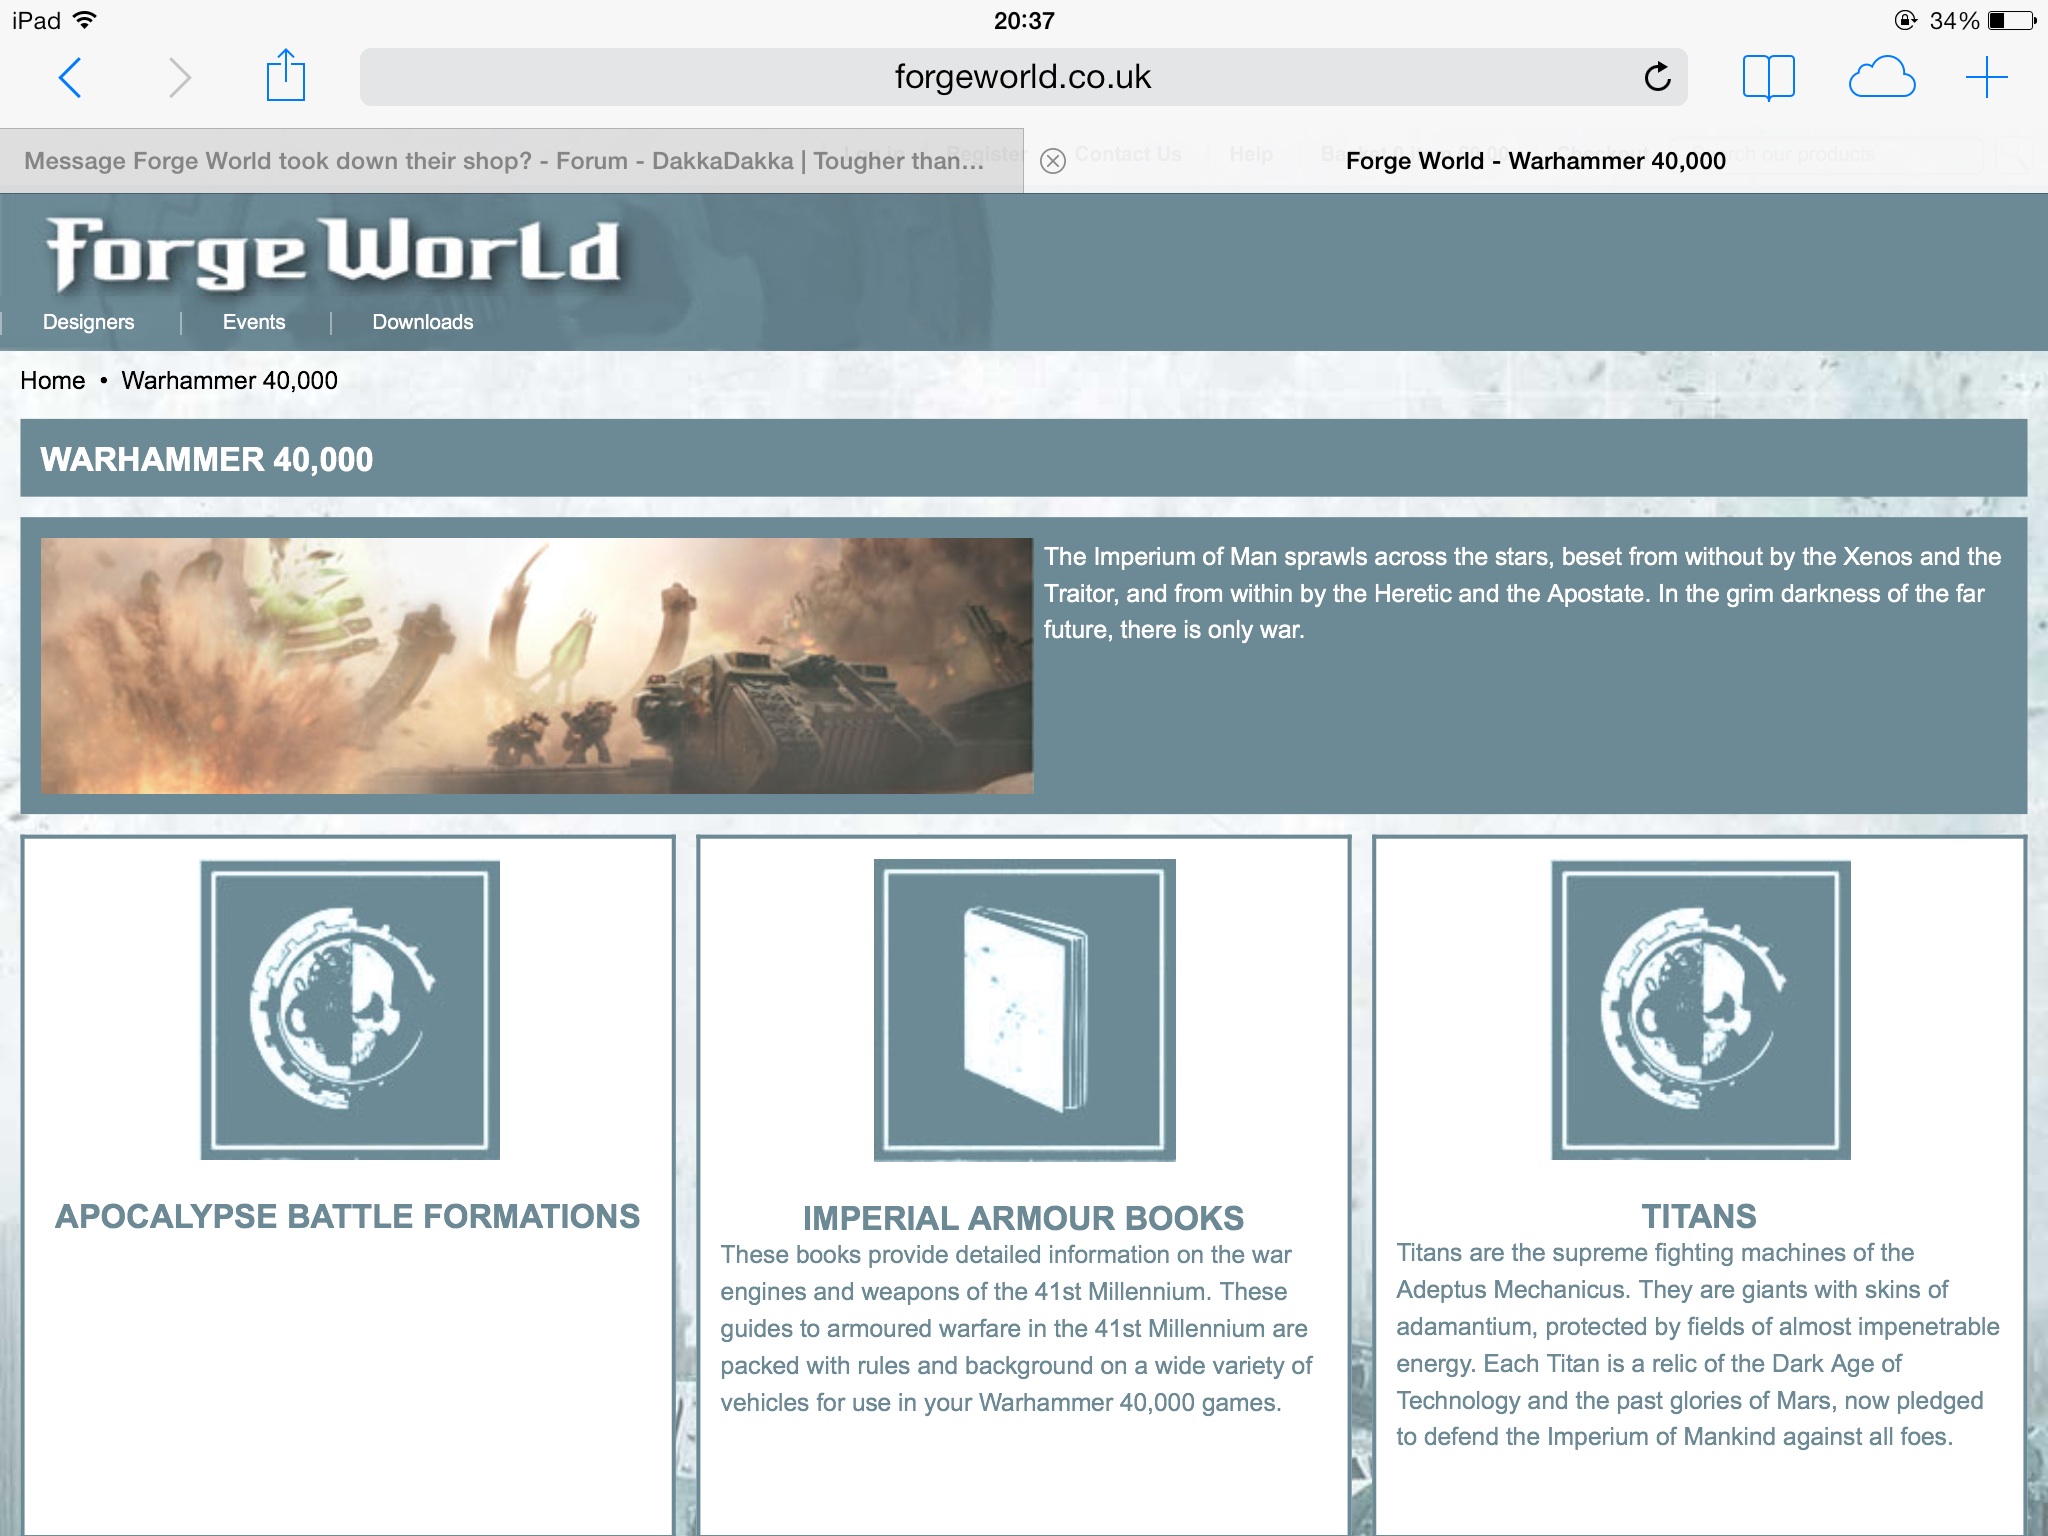The width and height of the screenshot is (2048, 1536).
Task: Tap the Safari forward arrow
Action: [x=179, y=77]
